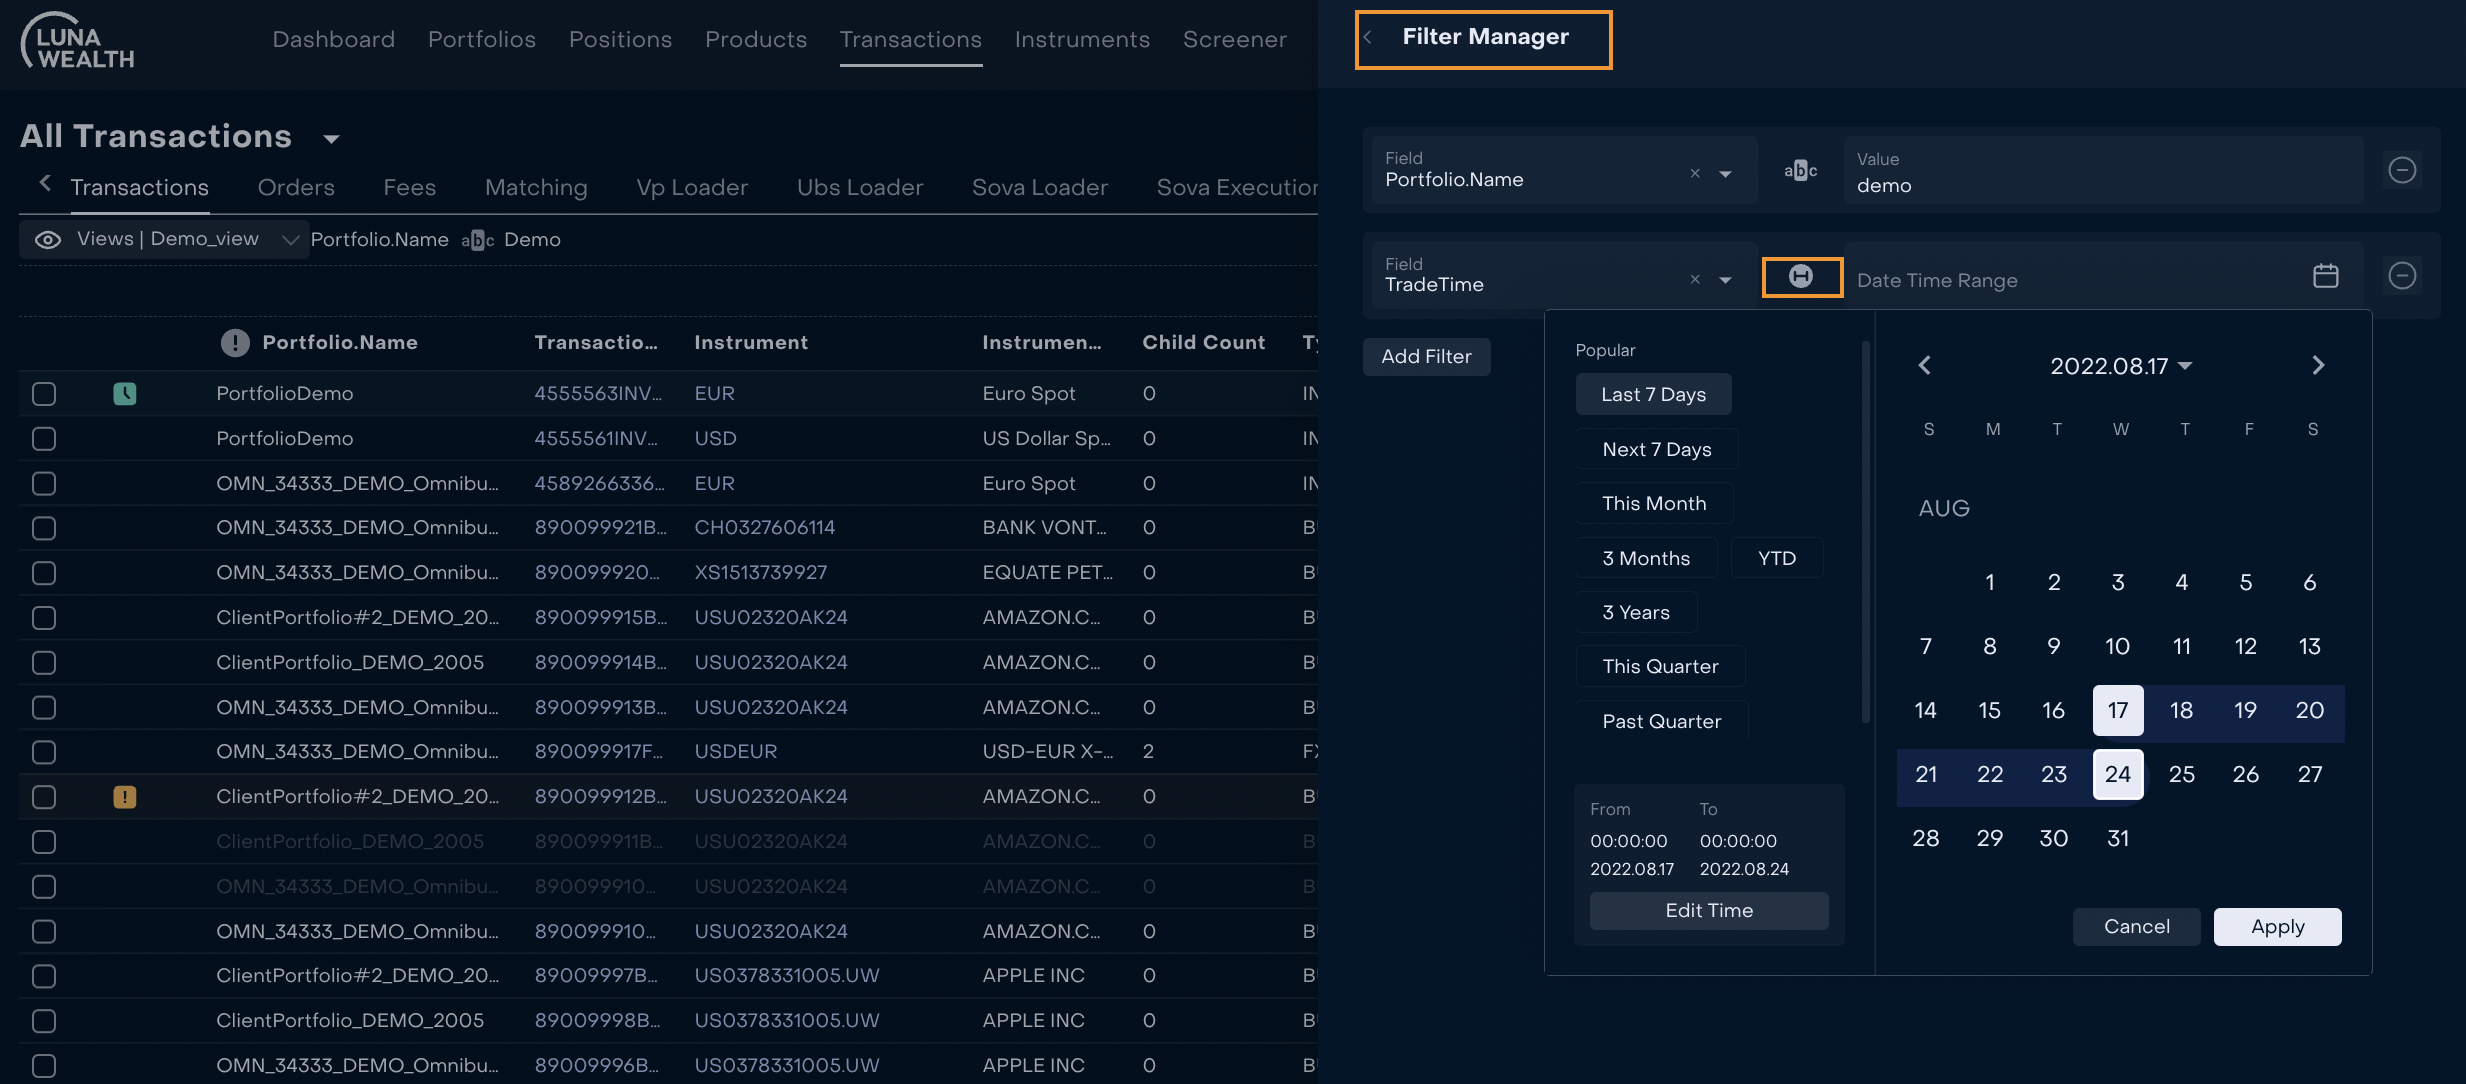Switch to the Orders tab
This screenshot has height=1084, width=2466.
296,187
